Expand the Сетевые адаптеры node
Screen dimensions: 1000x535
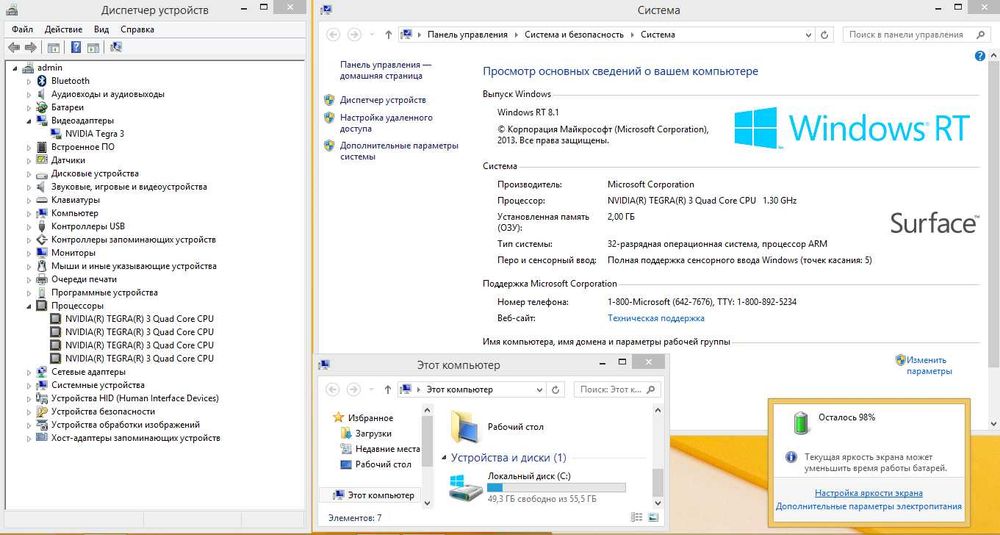pos(29,372)
